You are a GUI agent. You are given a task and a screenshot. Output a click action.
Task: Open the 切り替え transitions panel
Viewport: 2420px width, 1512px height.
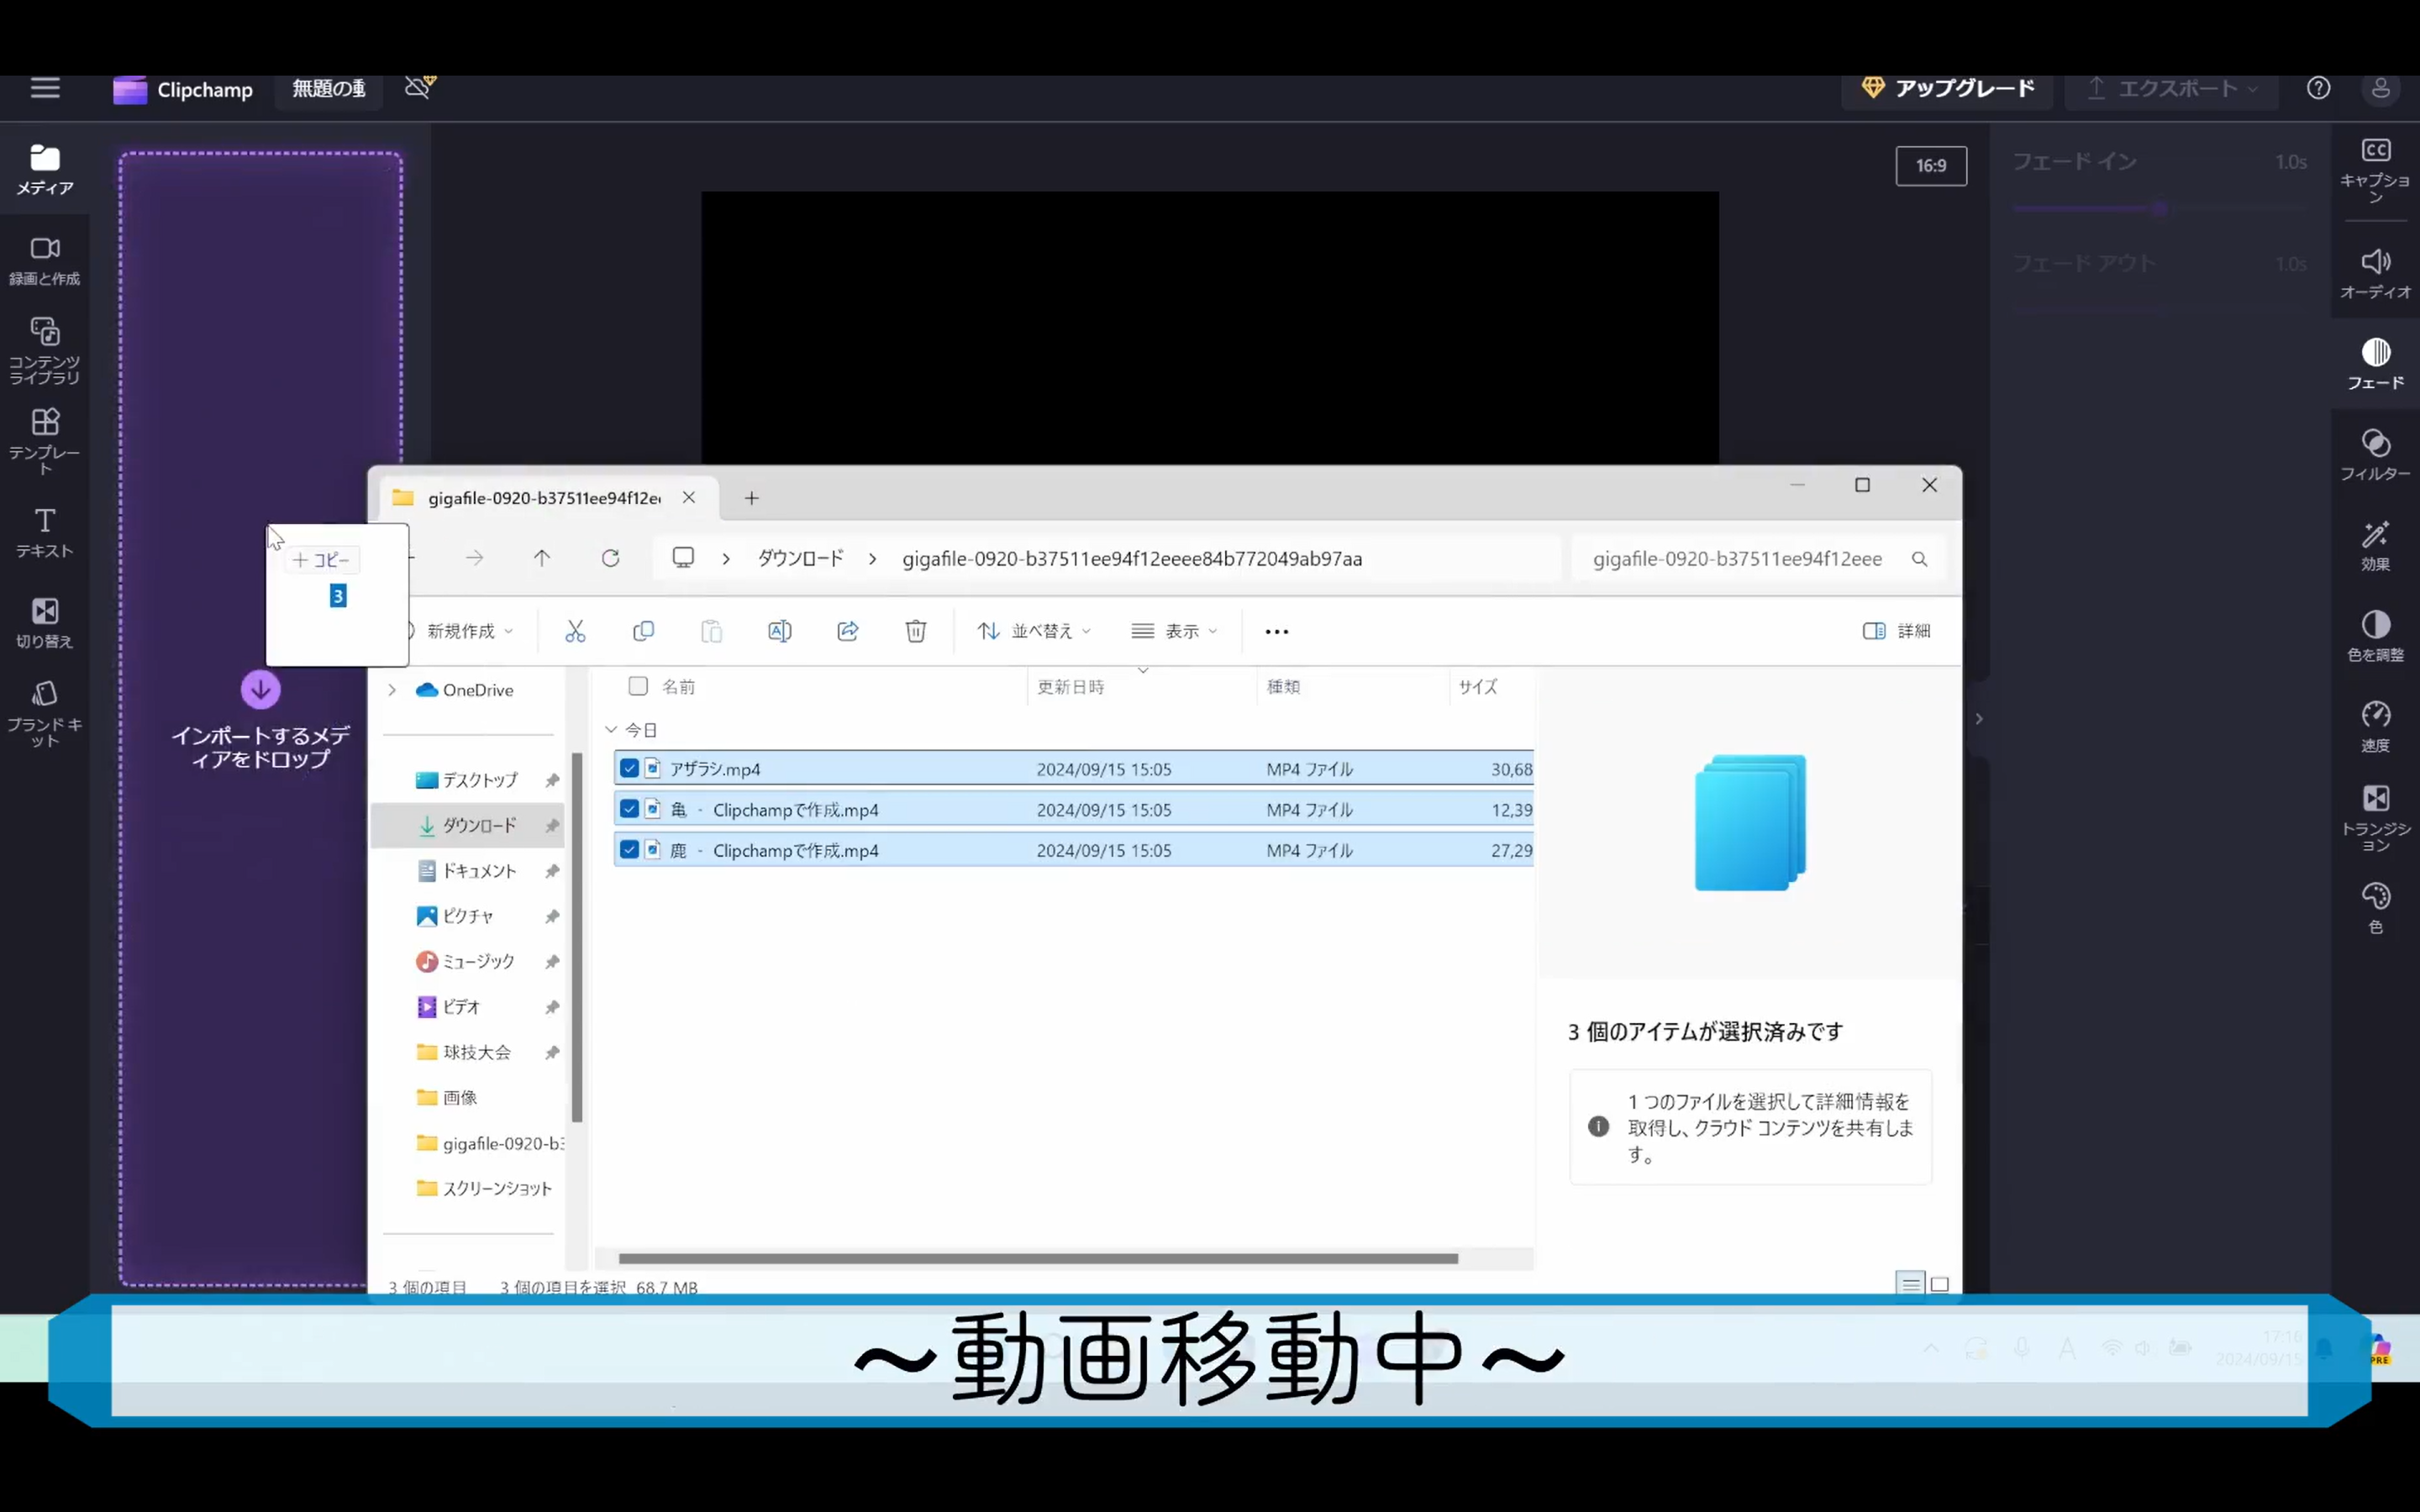(45, 623)
